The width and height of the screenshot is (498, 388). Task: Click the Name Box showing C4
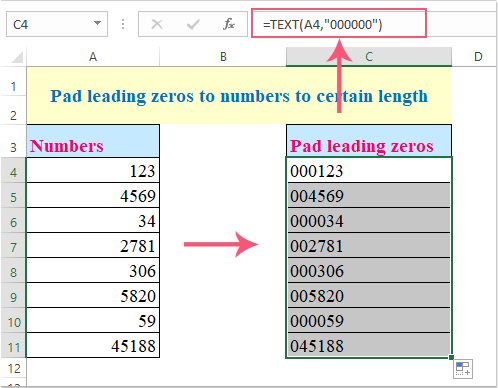click(x=57, y=24)
